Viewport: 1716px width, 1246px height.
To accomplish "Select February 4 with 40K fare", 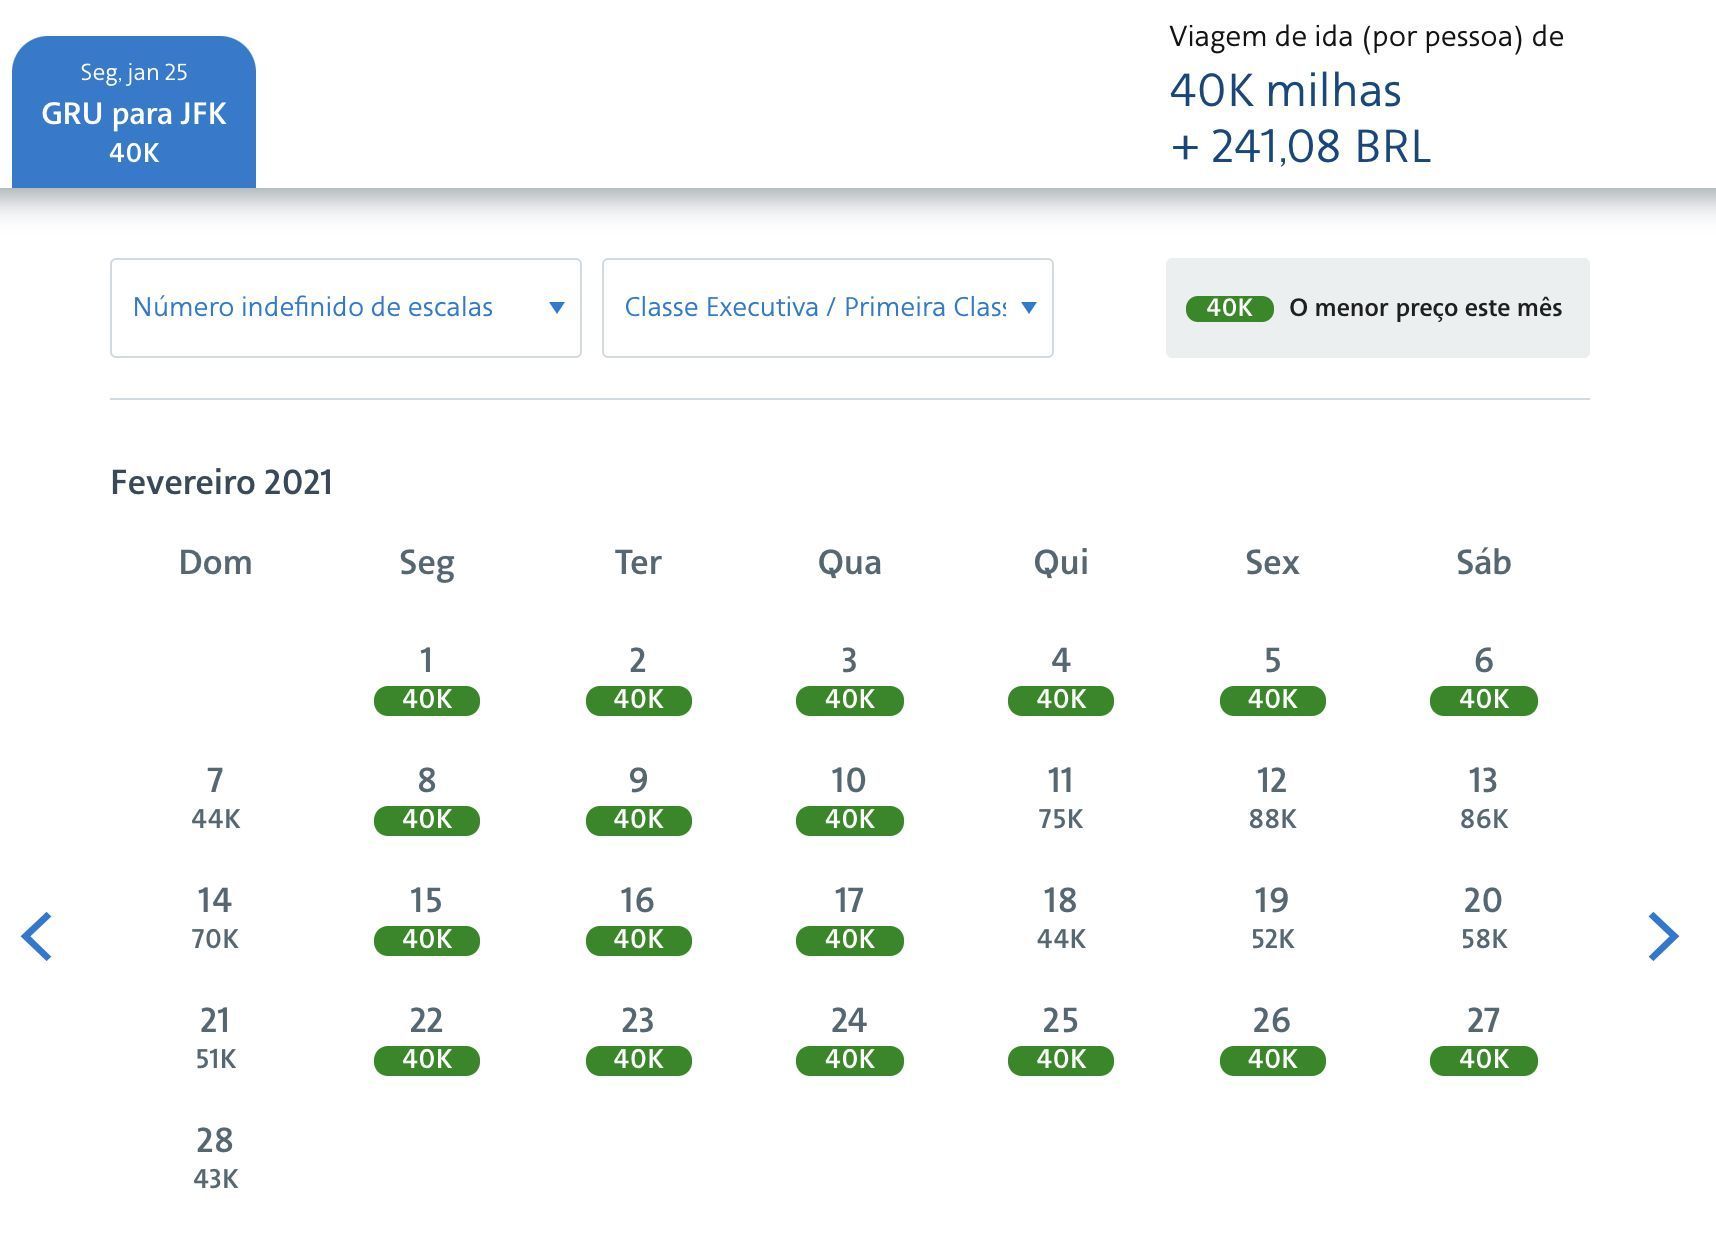I will [1061, 680].
